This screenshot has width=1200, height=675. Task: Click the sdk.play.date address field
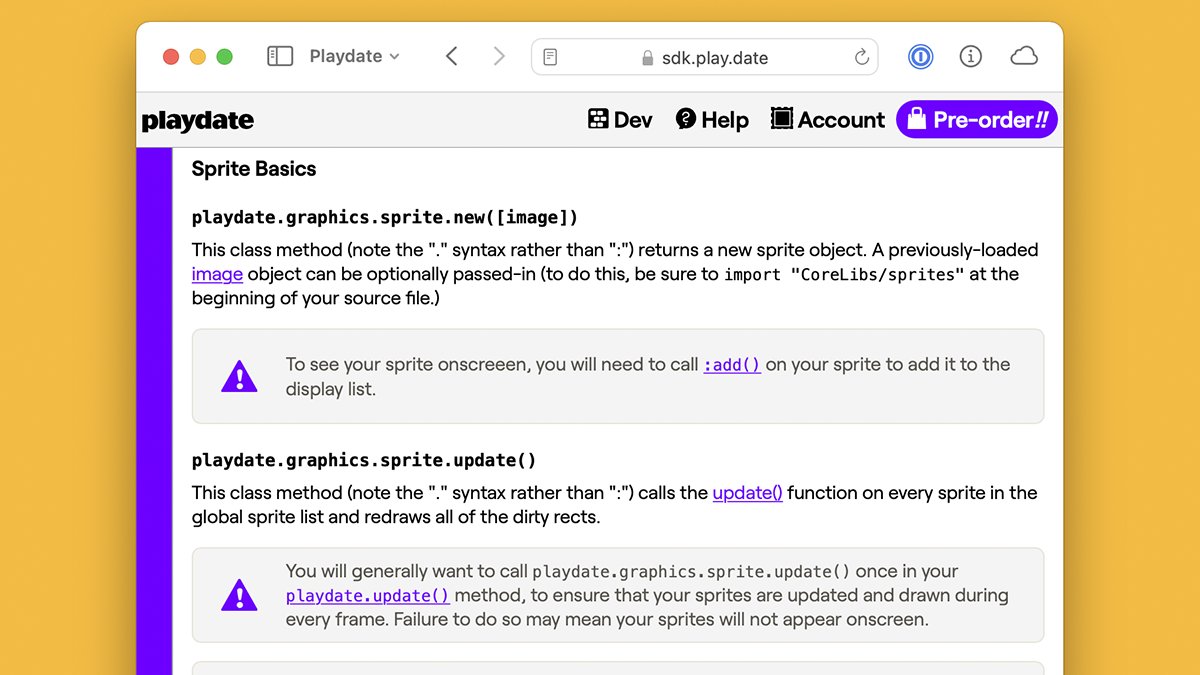point(704,57)
